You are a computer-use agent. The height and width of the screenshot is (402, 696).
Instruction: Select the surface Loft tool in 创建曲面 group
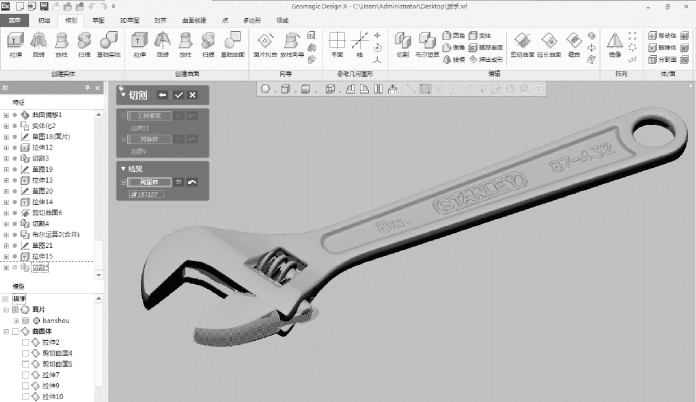(x=185, y=44)
